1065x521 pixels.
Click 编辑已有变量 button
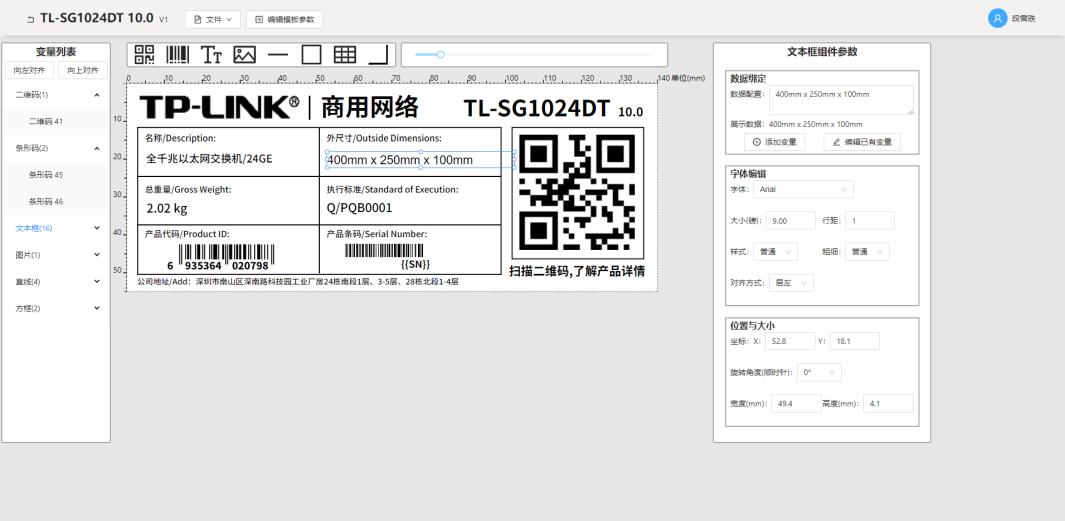(863, 142)
